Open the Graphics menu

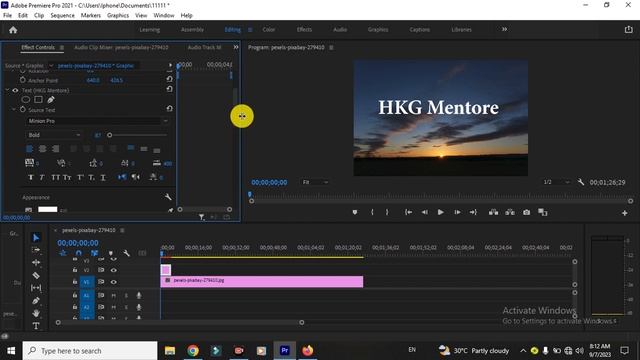pyautogui.click(x=118, y=16)
